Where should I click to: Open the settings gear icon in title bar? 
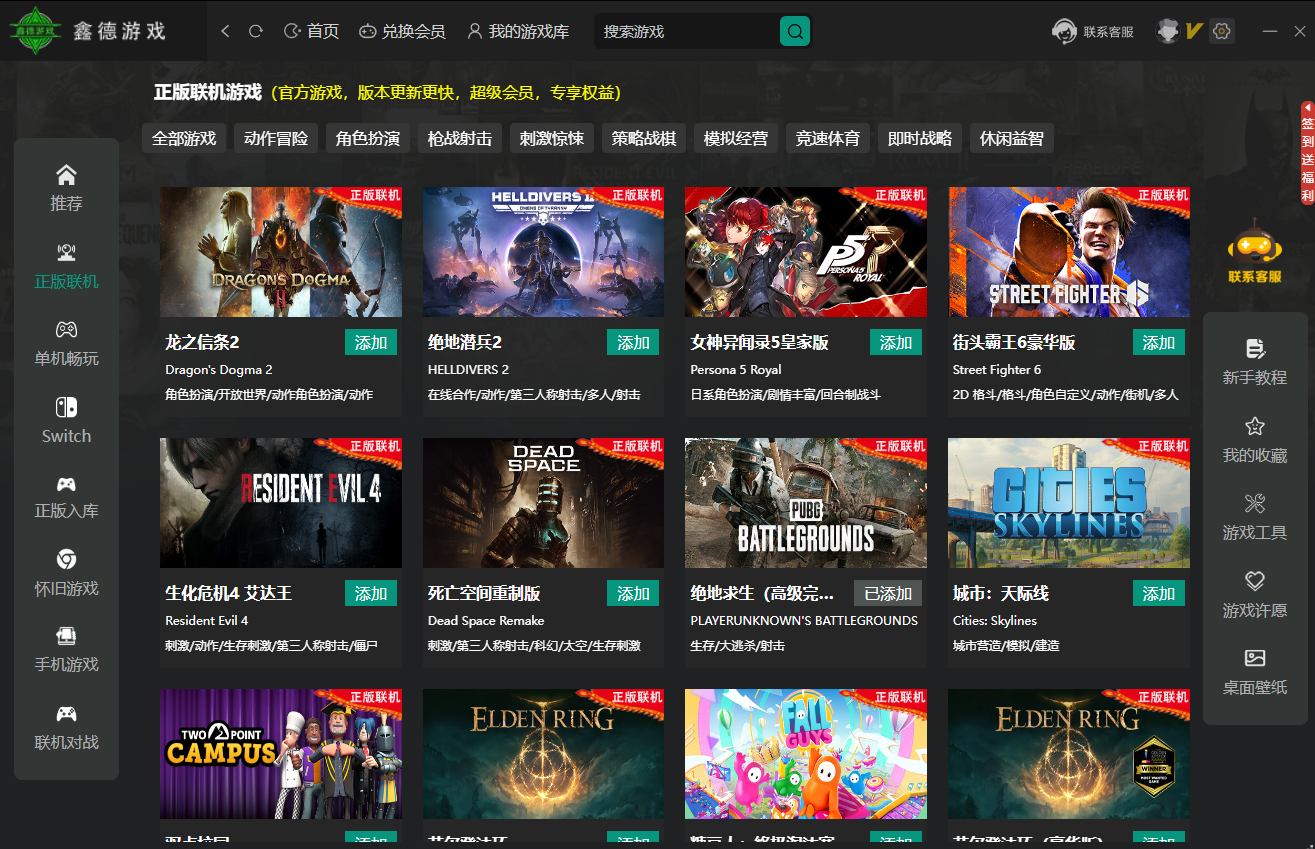(1221, 32)
